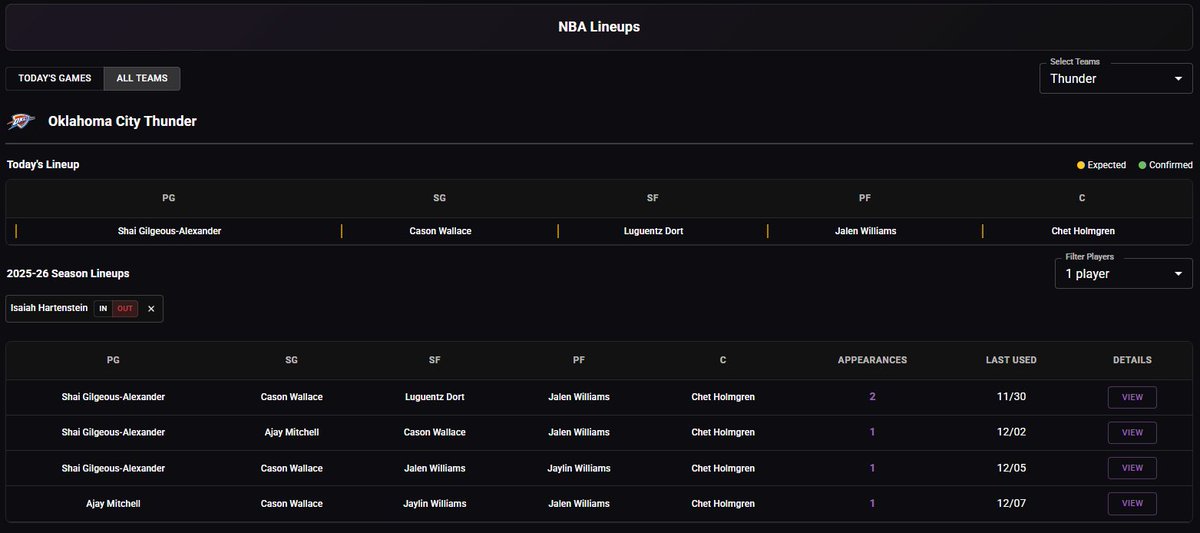The height and width of the screenshot is (533, 1200).
Task: View details for the 11/30 lineup
Action: pyautogui.click(x=1132, y=397)
